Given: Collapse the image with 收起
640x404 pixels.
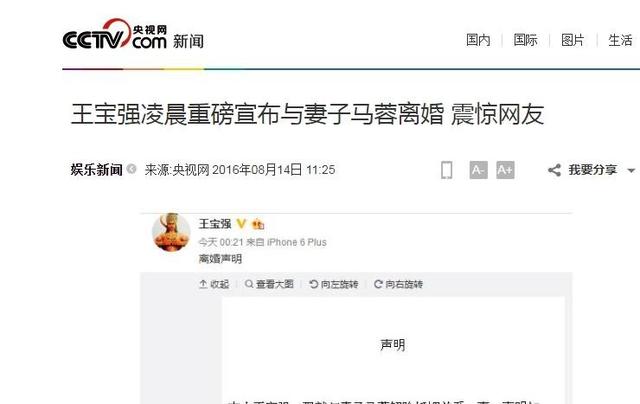Looking at the screenshot, I should [x=214, y=284].
